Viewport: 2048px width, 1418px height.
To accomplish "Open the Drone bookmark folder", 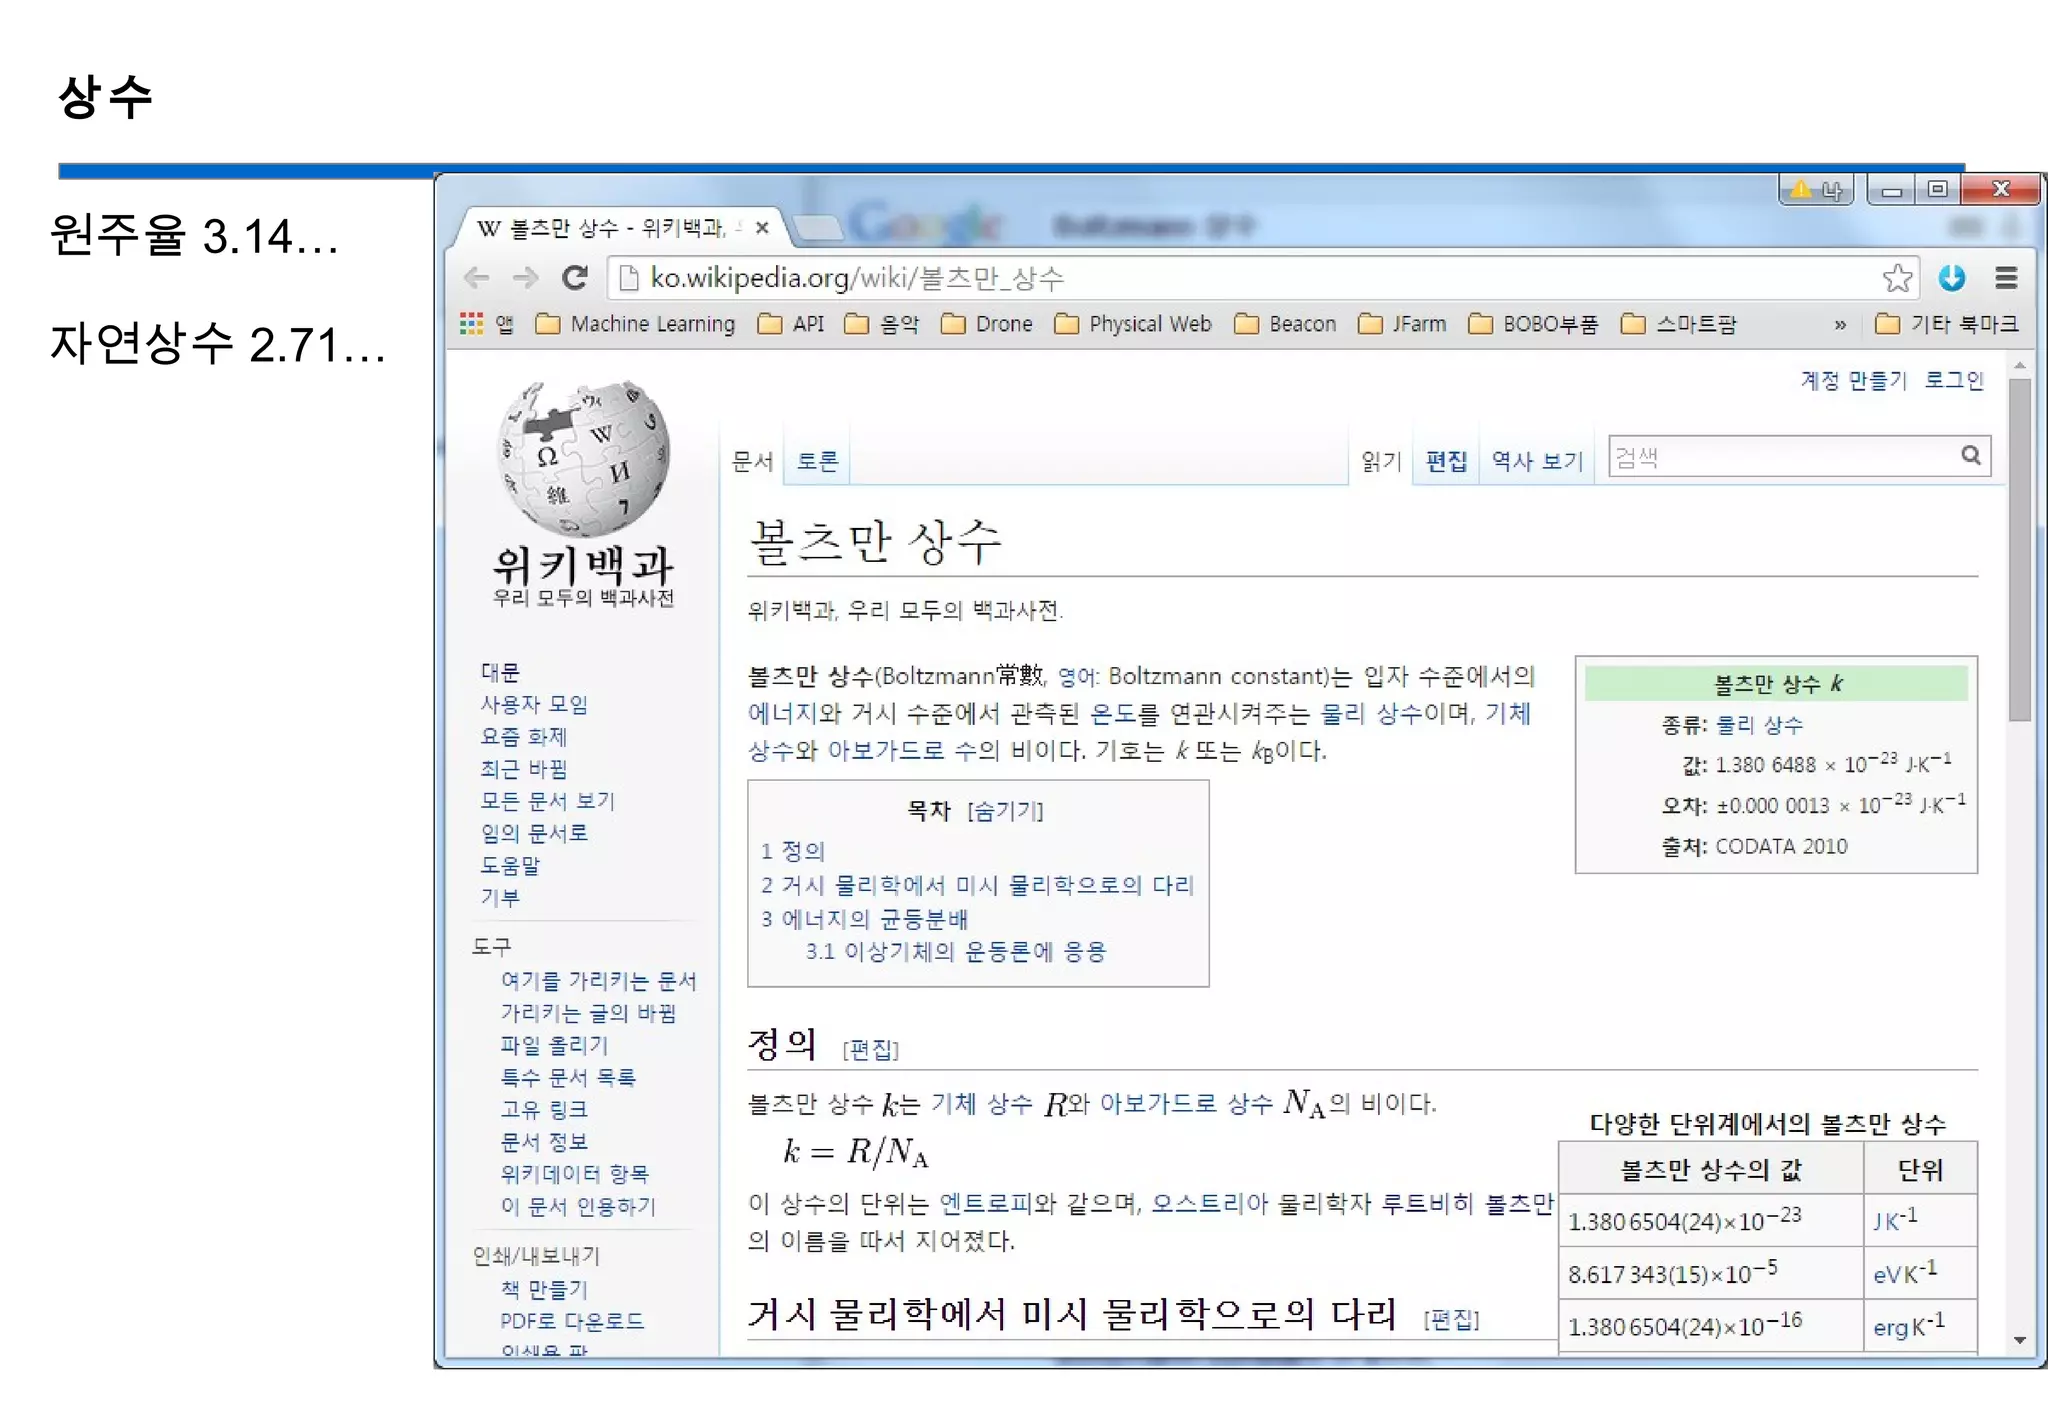I will pyautogui.click(x=987, y=324).
